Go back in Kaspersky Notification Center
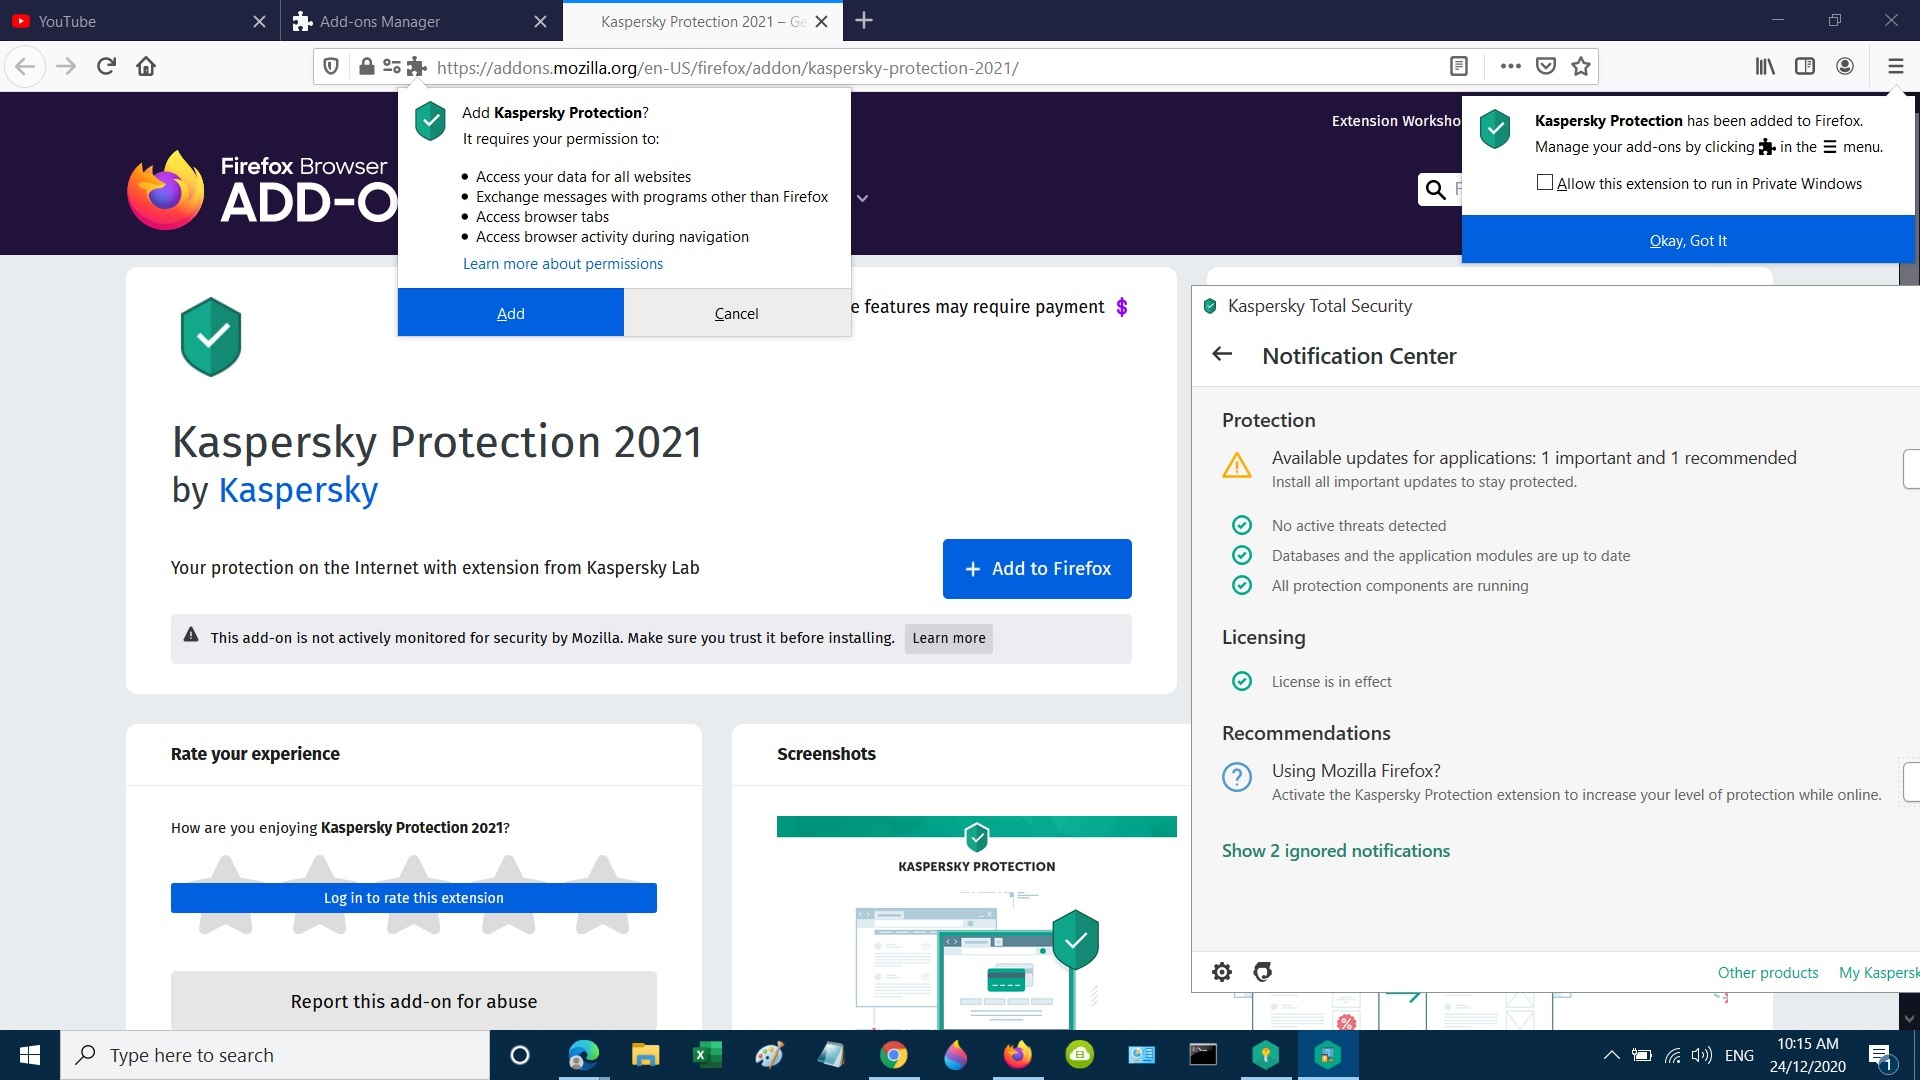This screenshot has height=1080, width=1920. (1222, 354)
